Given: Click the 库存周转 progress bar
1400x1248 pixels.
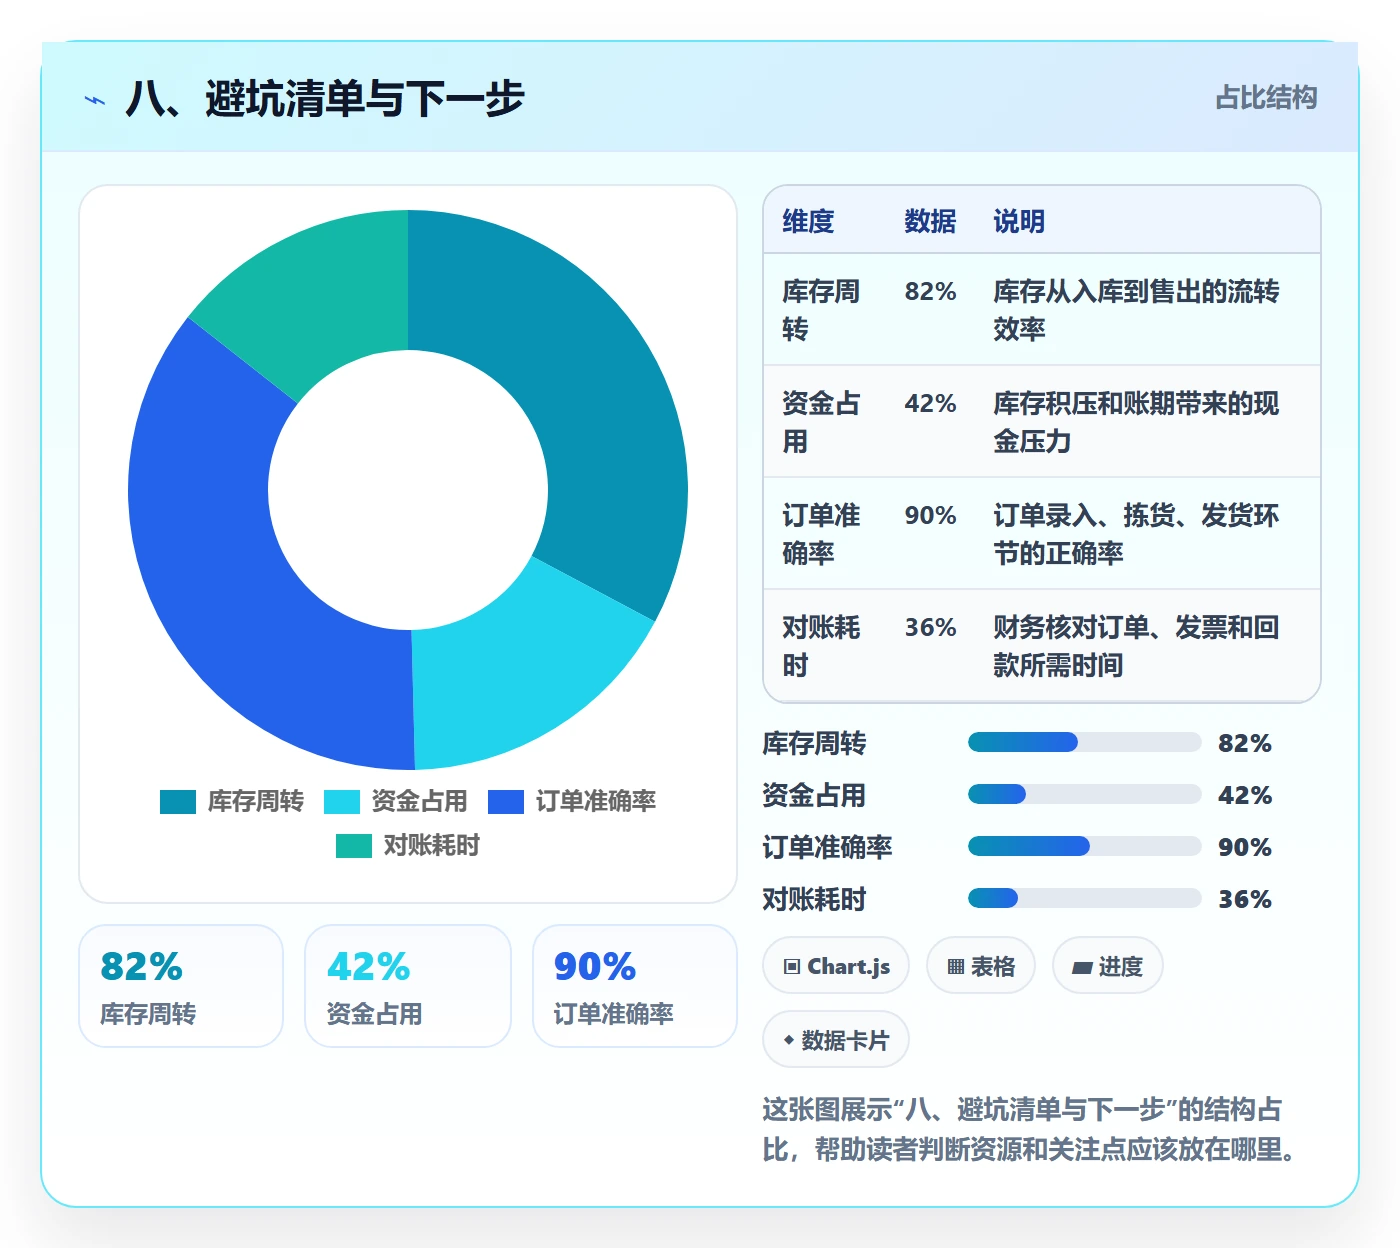Looking at the screenshot, I should coord(1084,742).
